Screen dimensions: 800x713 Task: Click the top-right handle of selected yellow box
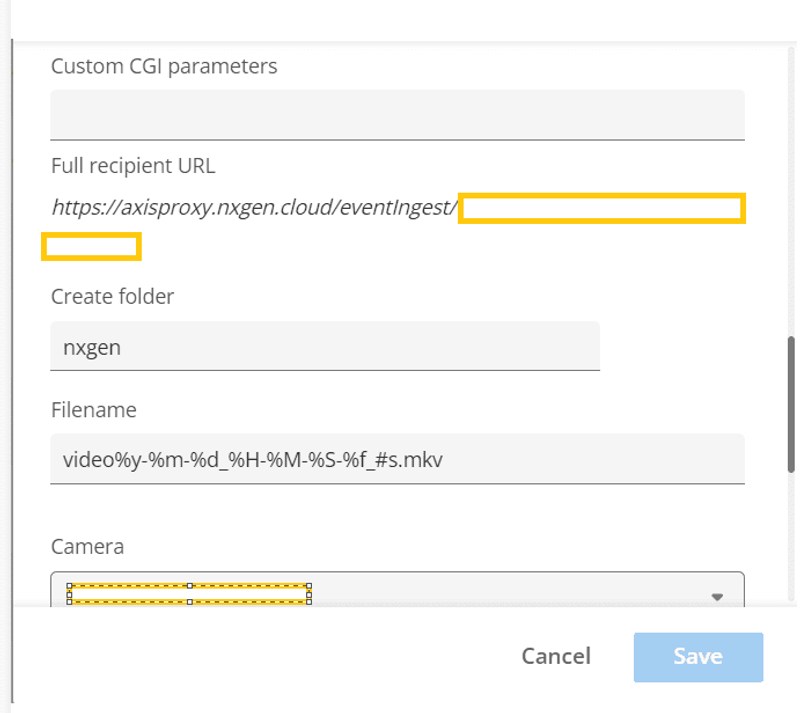[x=309, y=585]
